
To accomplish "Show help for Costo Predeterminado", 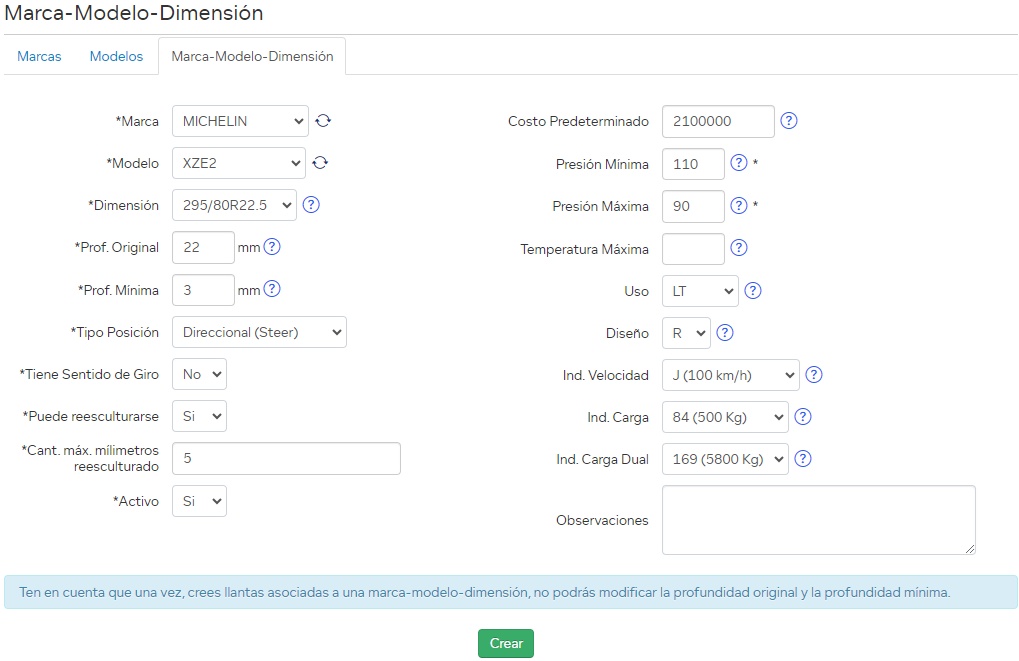I will 789,121.
